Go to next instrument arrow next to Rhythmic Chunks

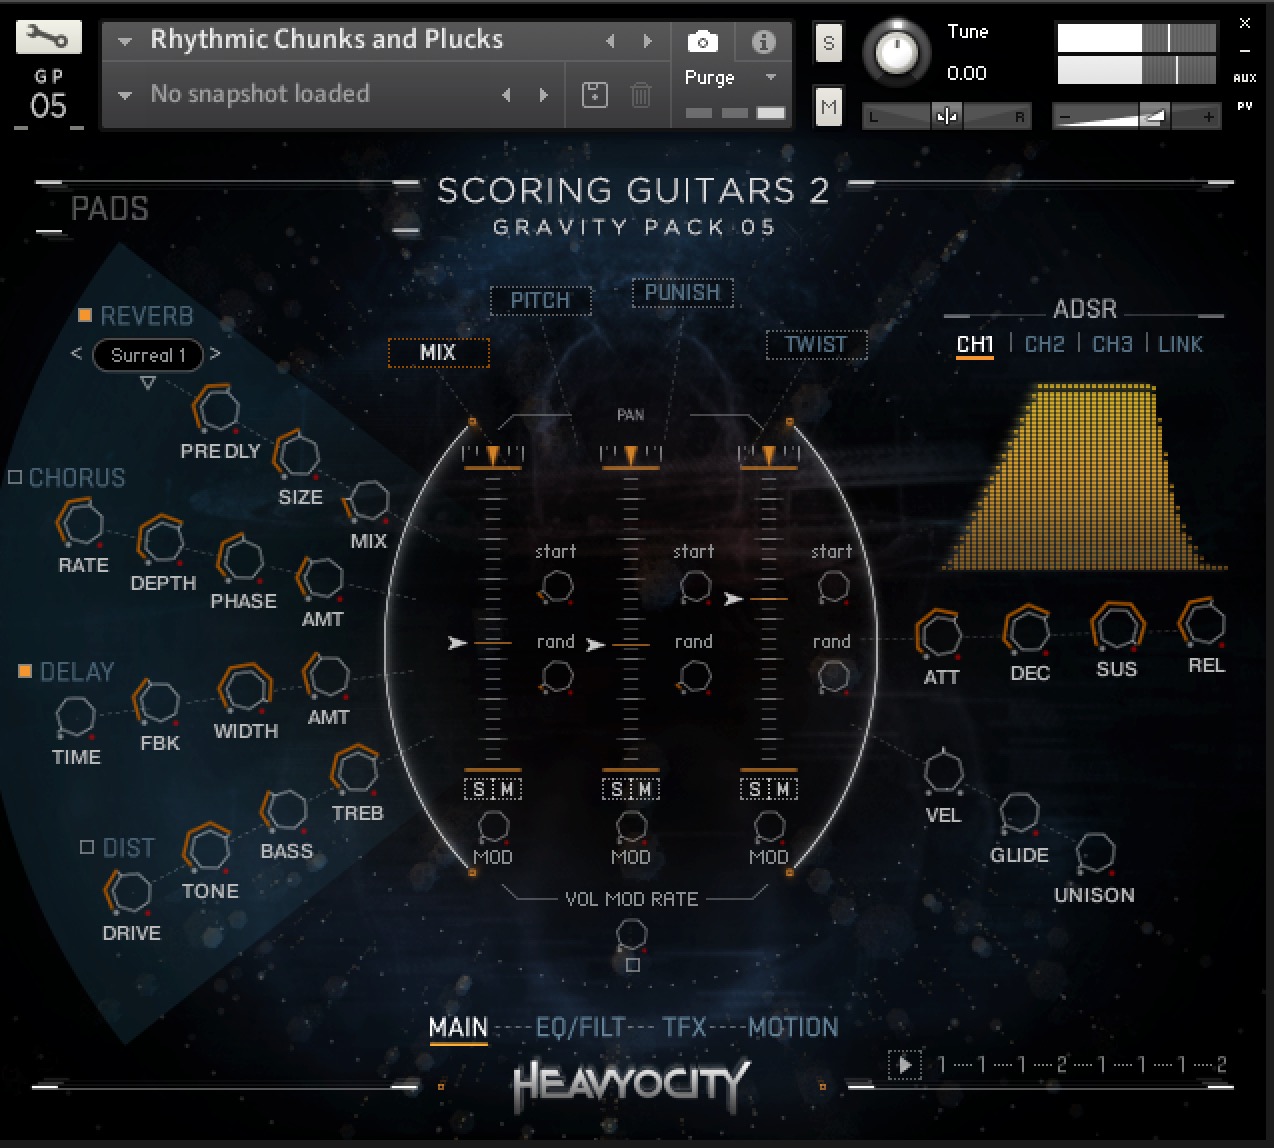(648, 41)
